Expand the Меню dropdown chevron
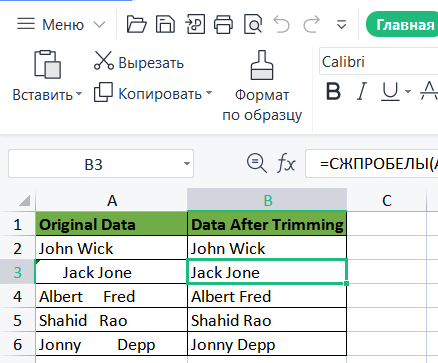This screenshot has width=438, height=363. (x=99, y=25)
